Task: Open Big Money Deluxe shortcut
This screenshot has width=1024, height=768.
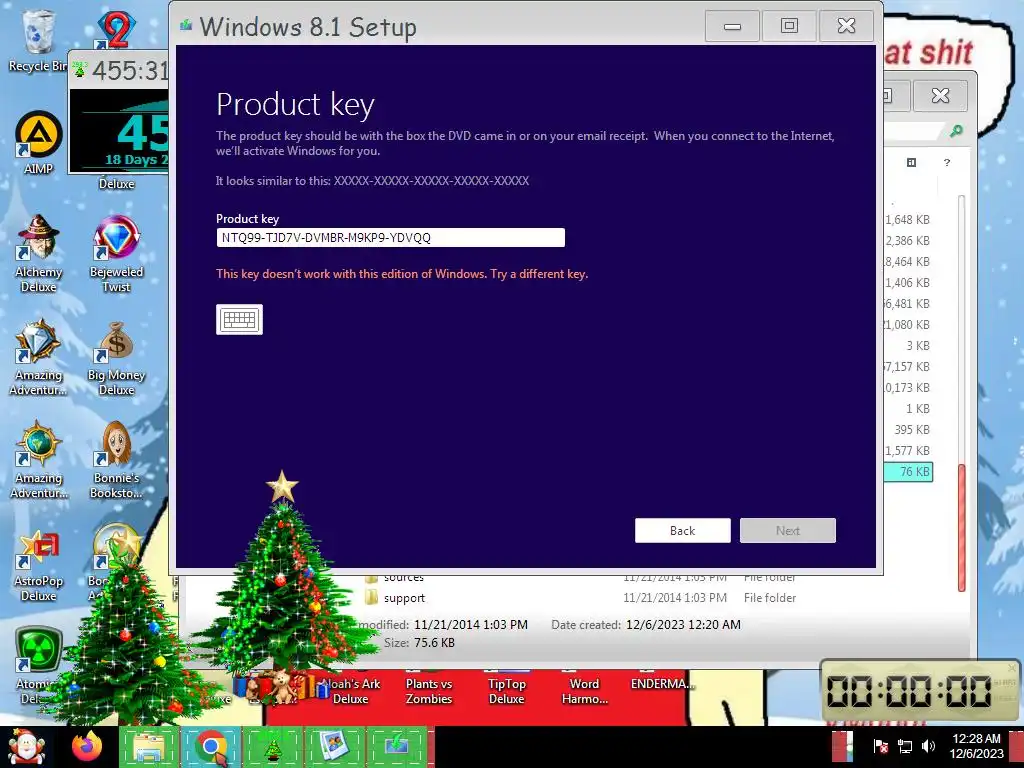Action: click(x=116, y=358)
